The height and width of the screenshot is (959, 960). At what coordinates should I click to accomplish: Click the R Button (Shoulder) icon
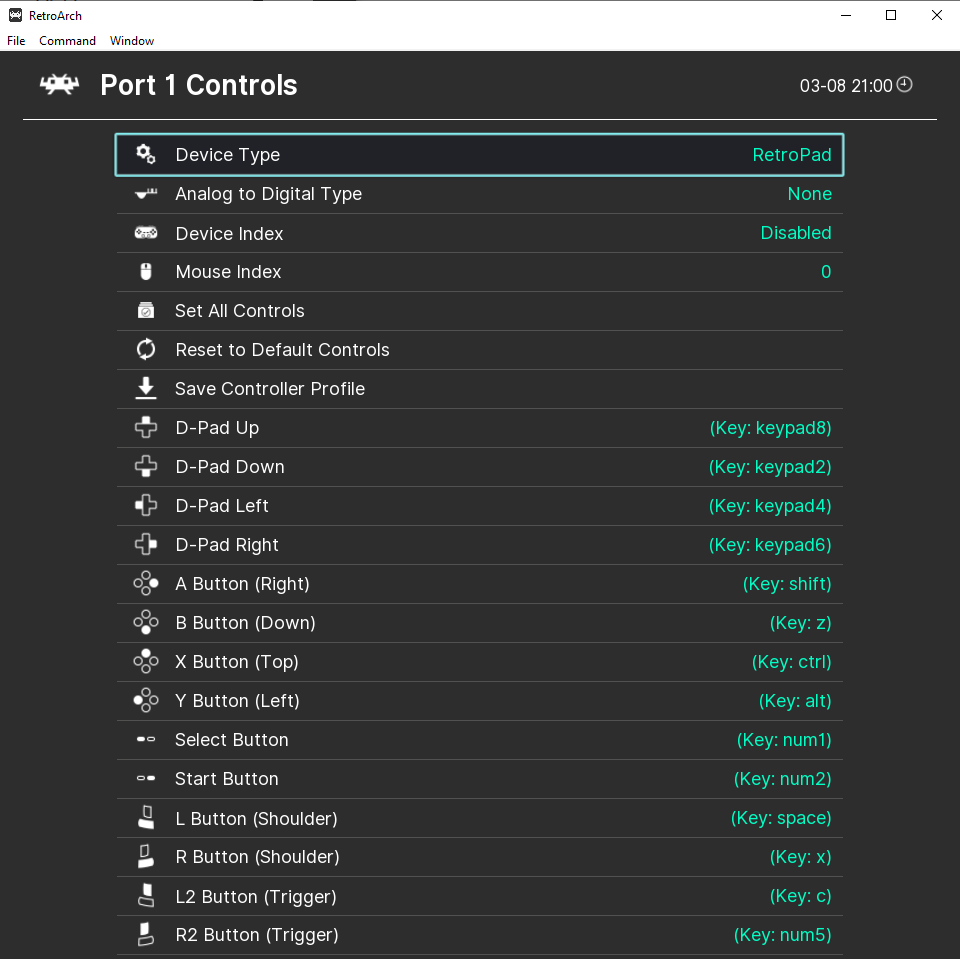pos(146,856)
